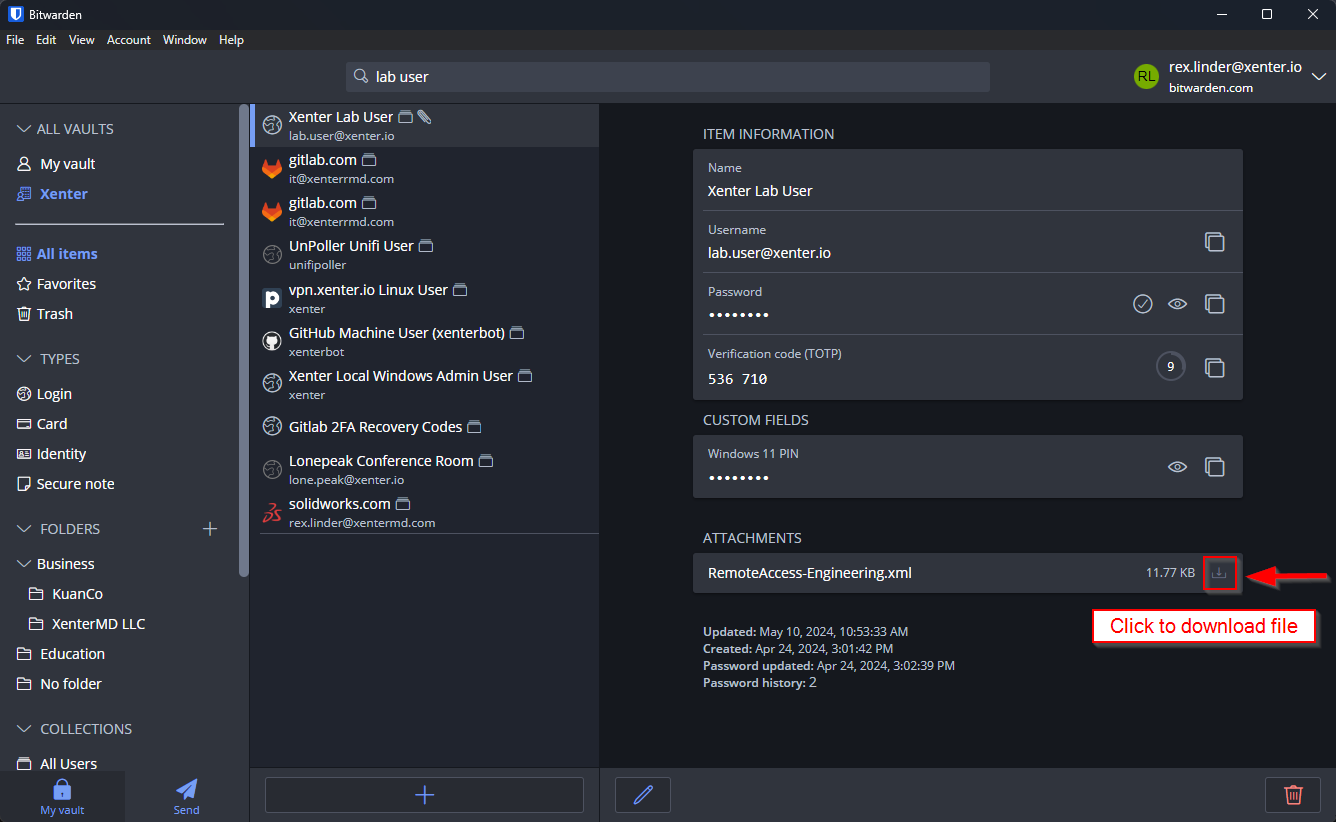Image resolution: width=1336 pixels, height=822 pixels.
Task: Copy the username lab.user@xenter.io
Action: (1214, 242)
